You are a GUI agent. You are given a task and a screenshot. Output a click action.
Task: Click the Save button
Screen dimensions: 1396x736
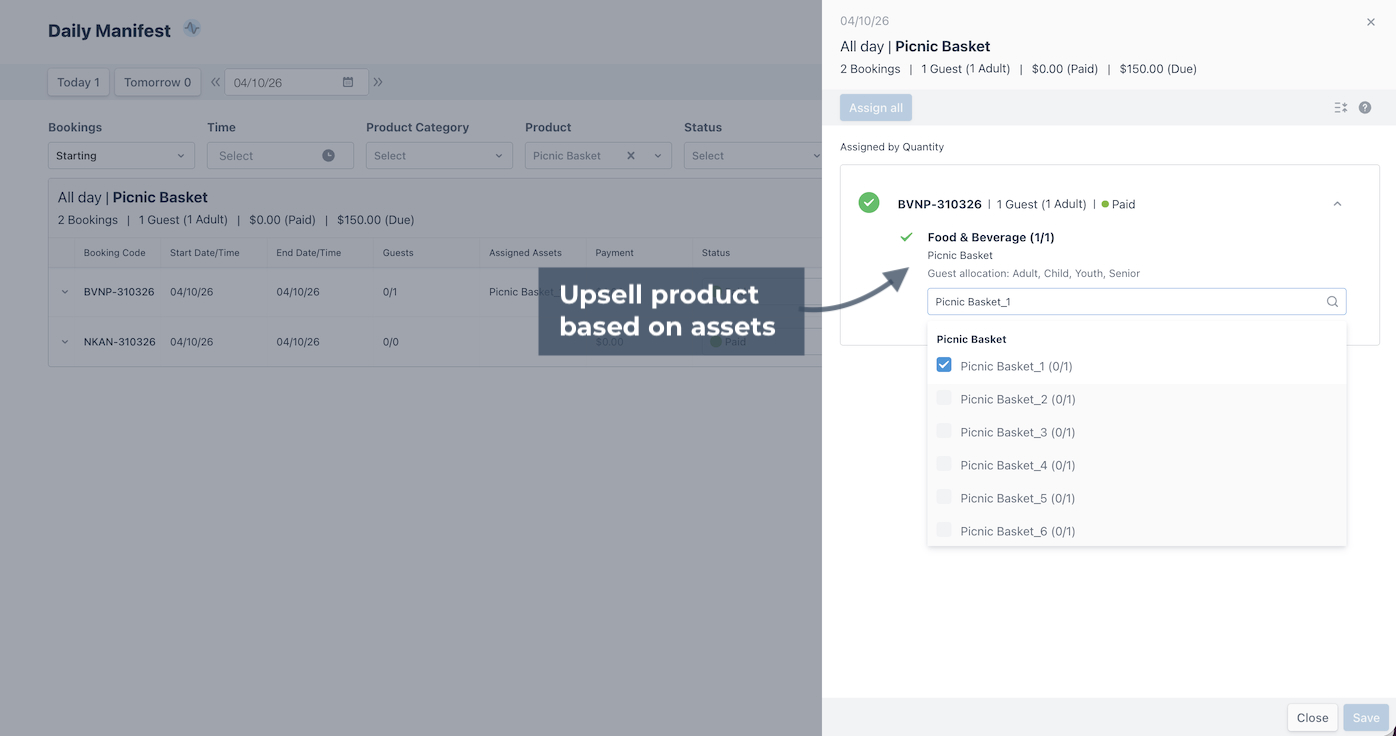[1366, 717]
